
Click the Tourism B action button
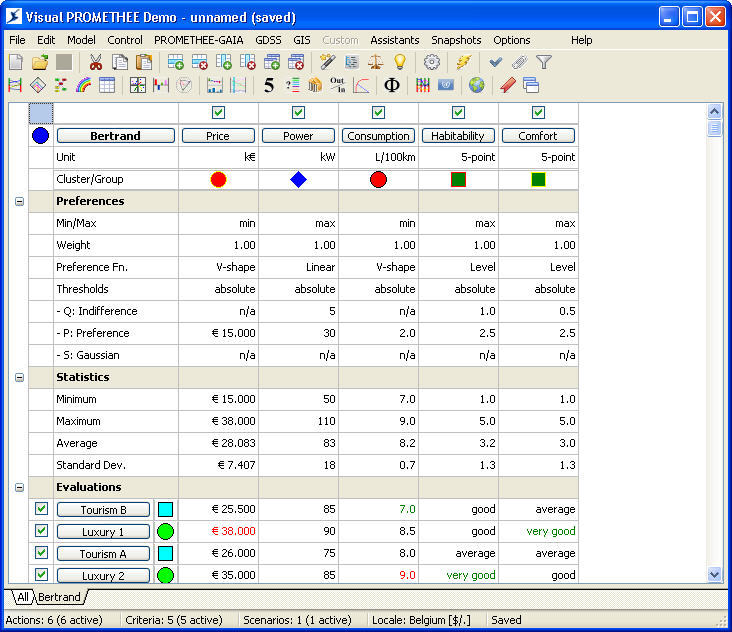(x=103, y=510)
